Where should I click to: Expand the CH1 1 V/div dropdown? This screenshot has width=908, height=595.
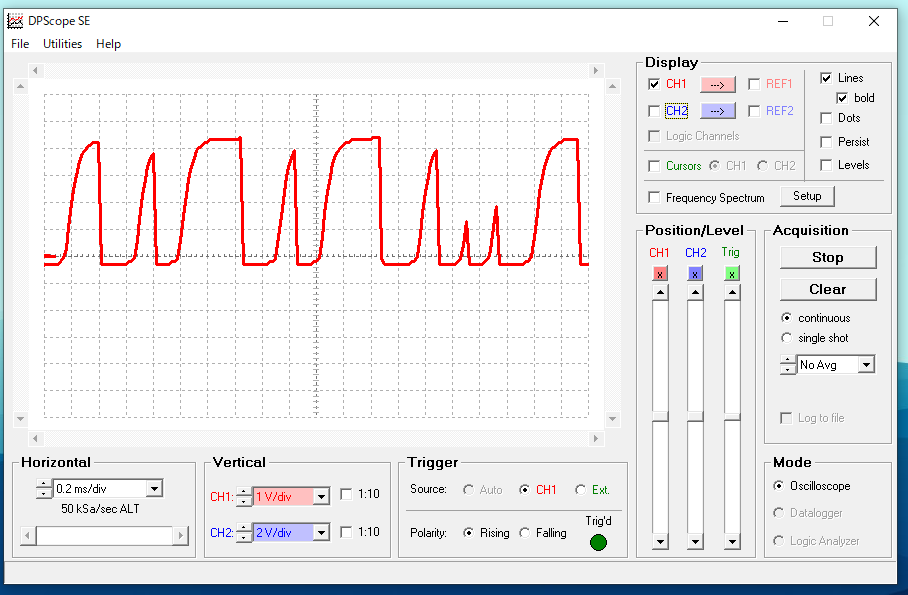pos(320,496)
